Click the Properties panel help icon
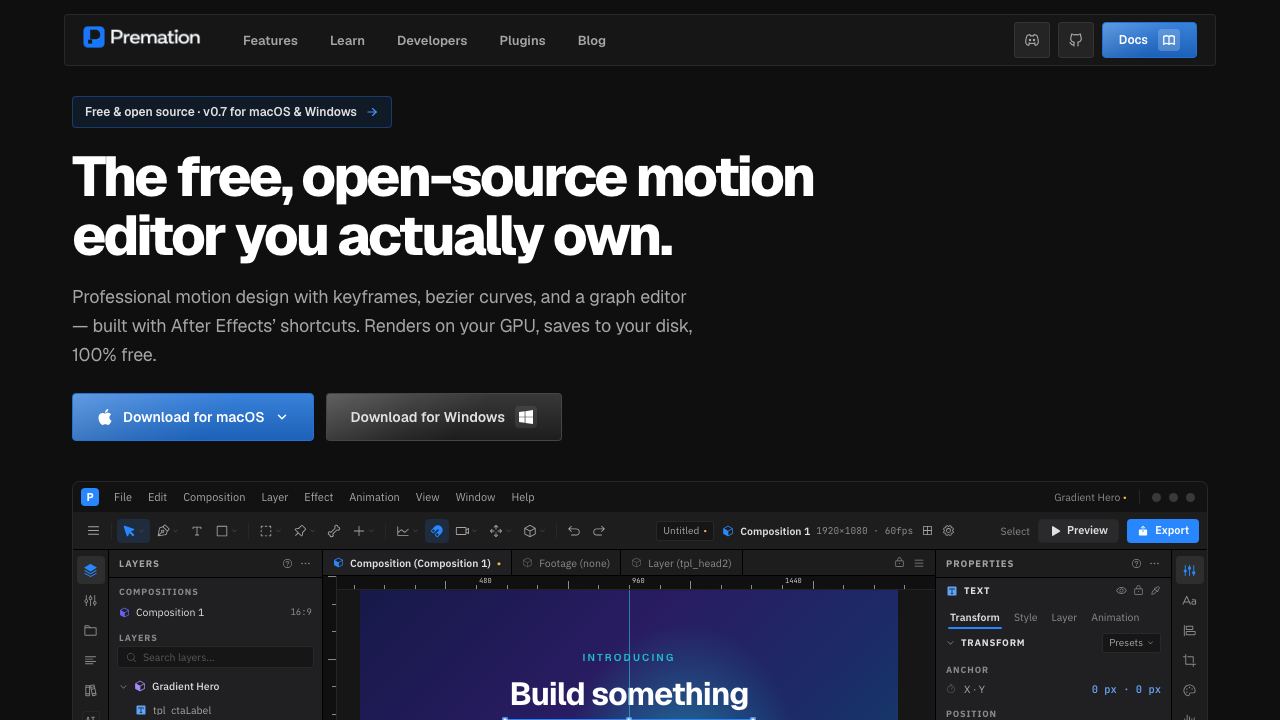The height and width of the screenshot is (720, 1280). [1136, 564]
